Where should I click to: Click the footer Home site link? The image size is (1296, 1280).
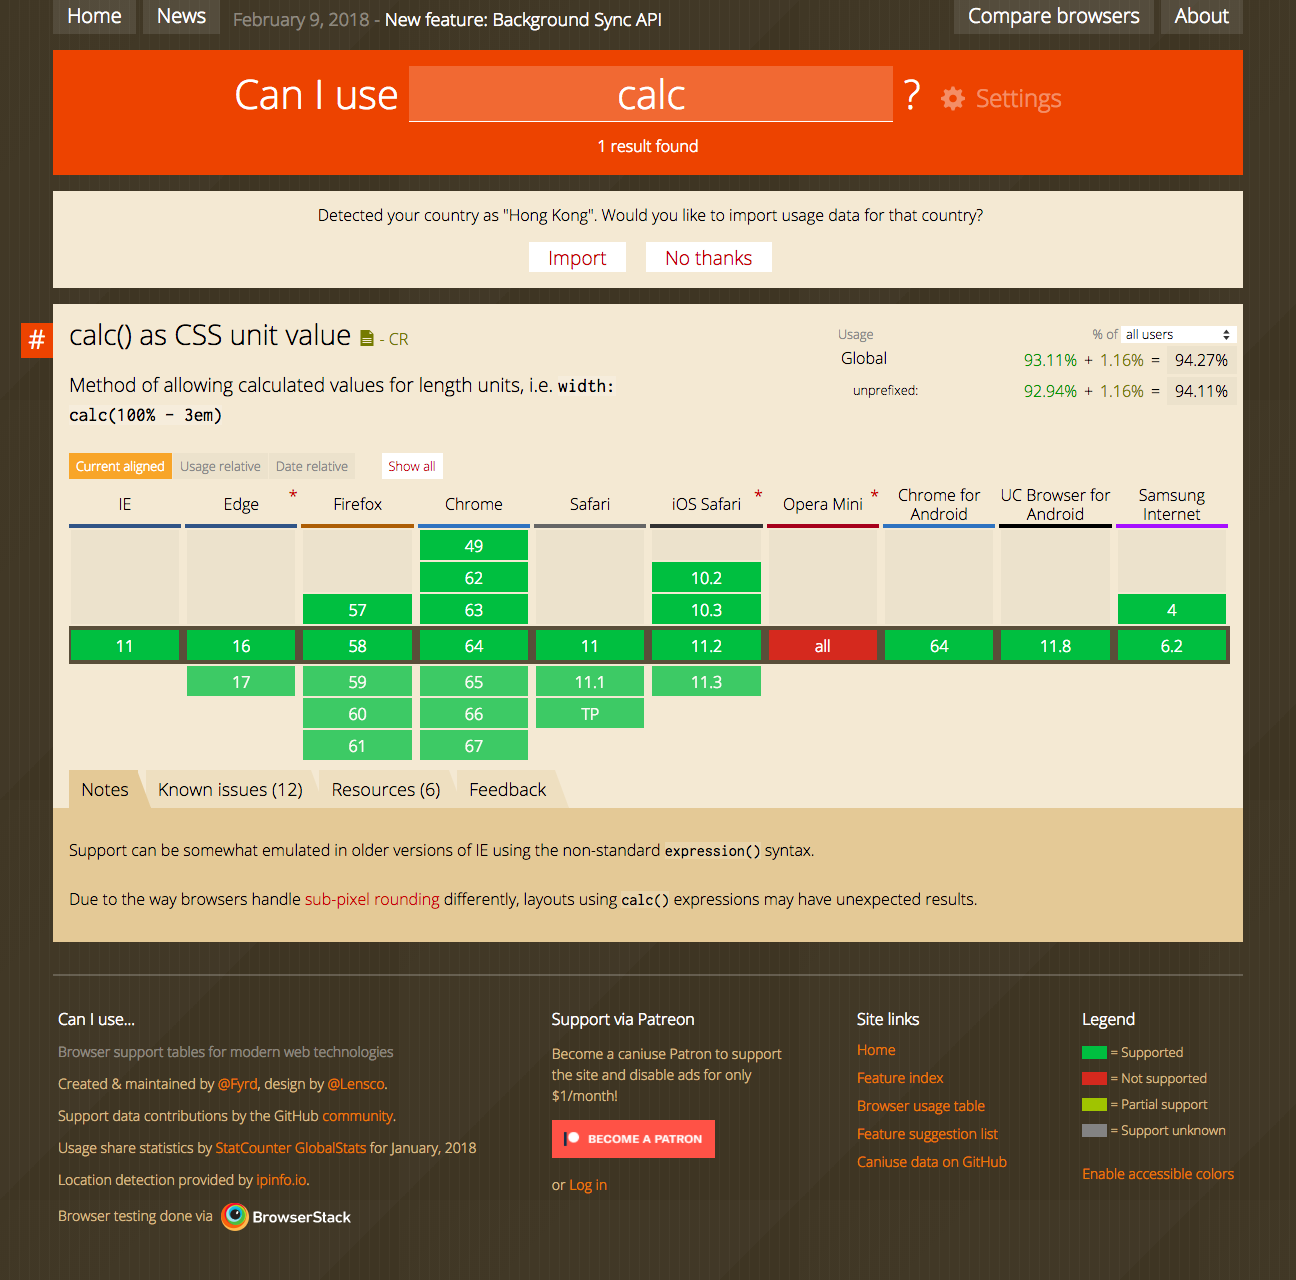pyautogui.click(x=876, y=1050)
